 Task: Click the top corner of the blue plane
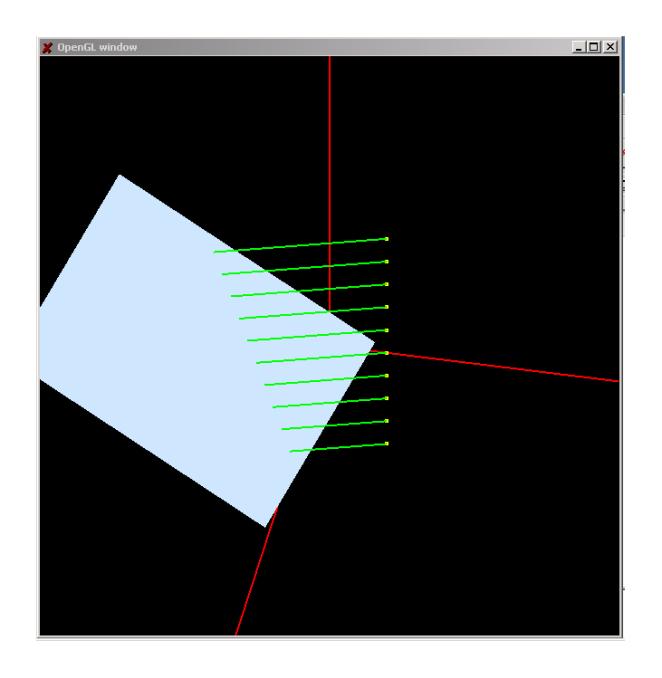[x=121, y=177]
